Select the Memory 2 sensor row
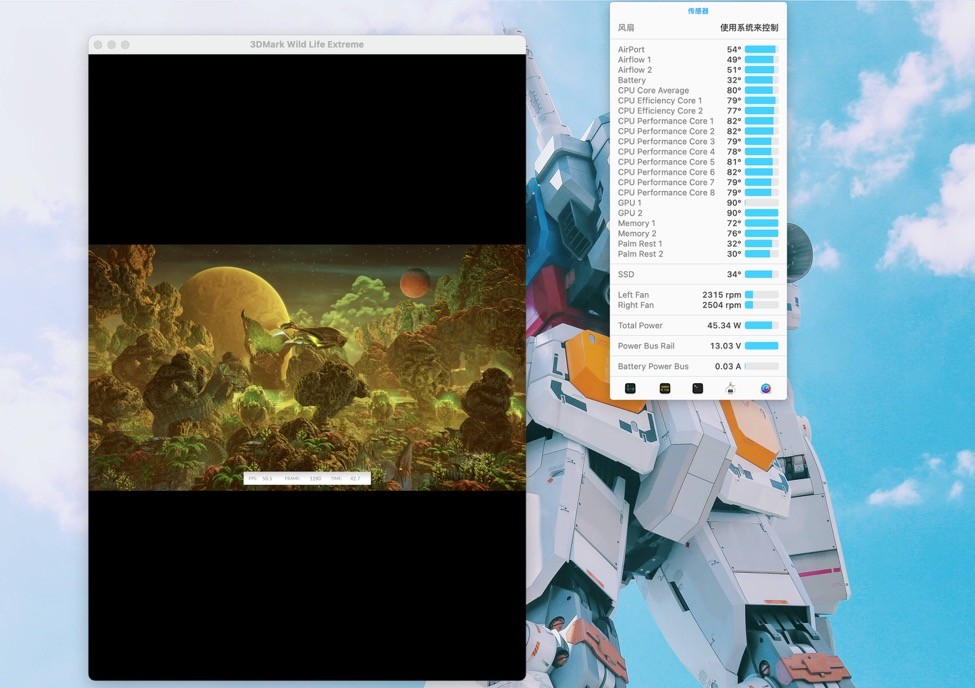This screenshot has height=688, width=975. 698,233
